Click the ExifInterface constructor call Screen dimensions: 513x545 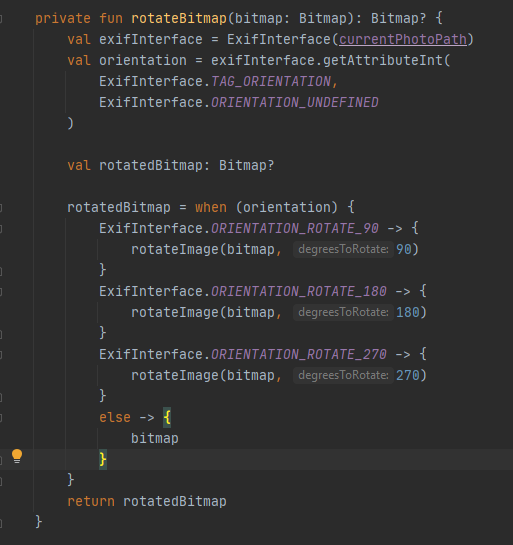tap(279, 40)
